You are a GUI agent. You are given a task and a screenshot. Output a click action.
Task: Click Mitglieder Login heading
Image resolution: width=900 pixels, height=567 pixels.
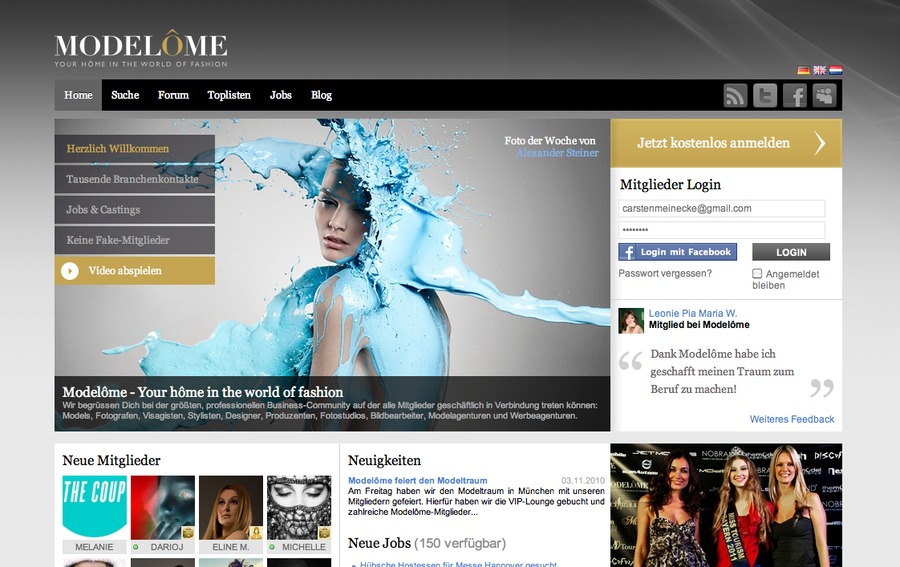[670, 185]
